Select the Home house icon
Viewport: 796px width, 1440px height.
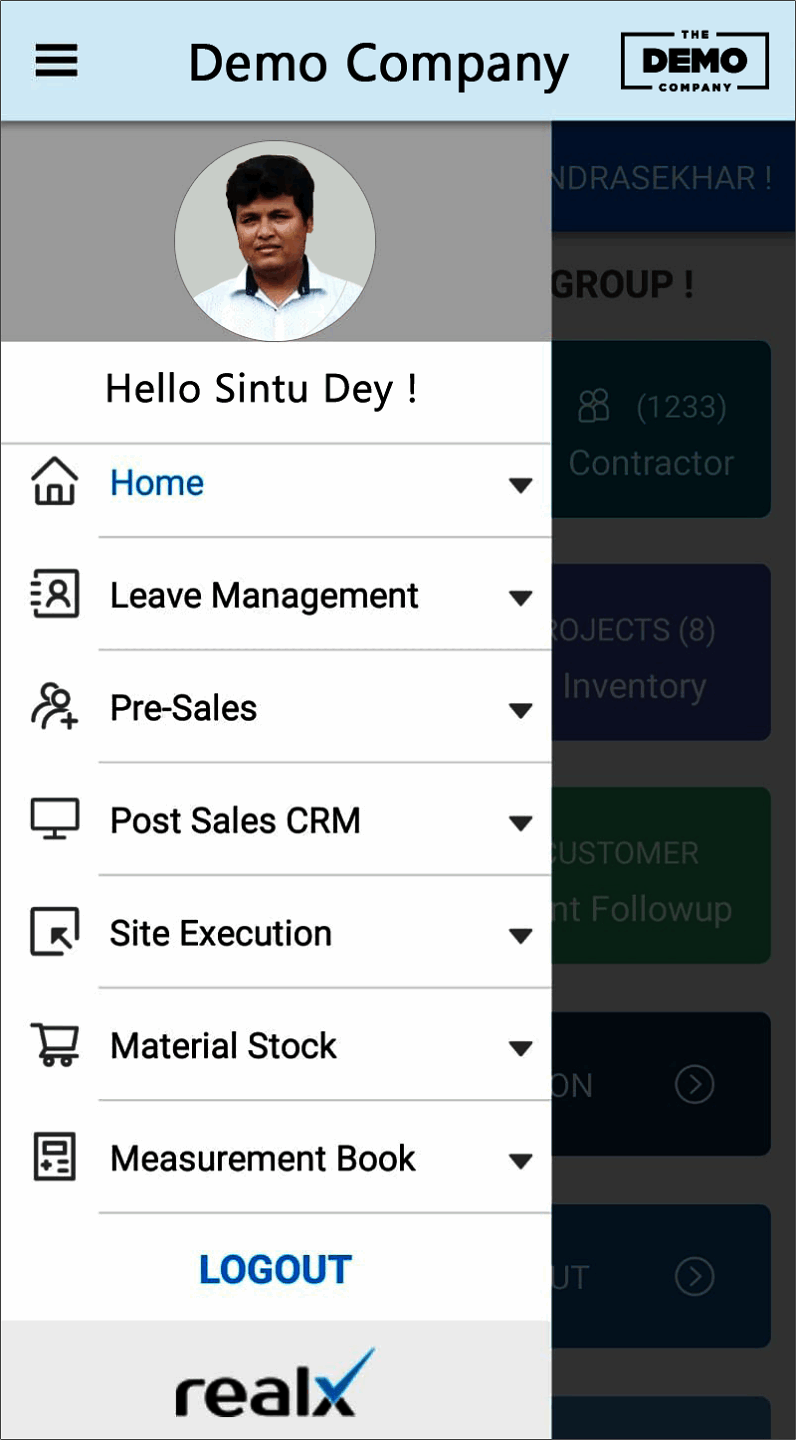55,483
